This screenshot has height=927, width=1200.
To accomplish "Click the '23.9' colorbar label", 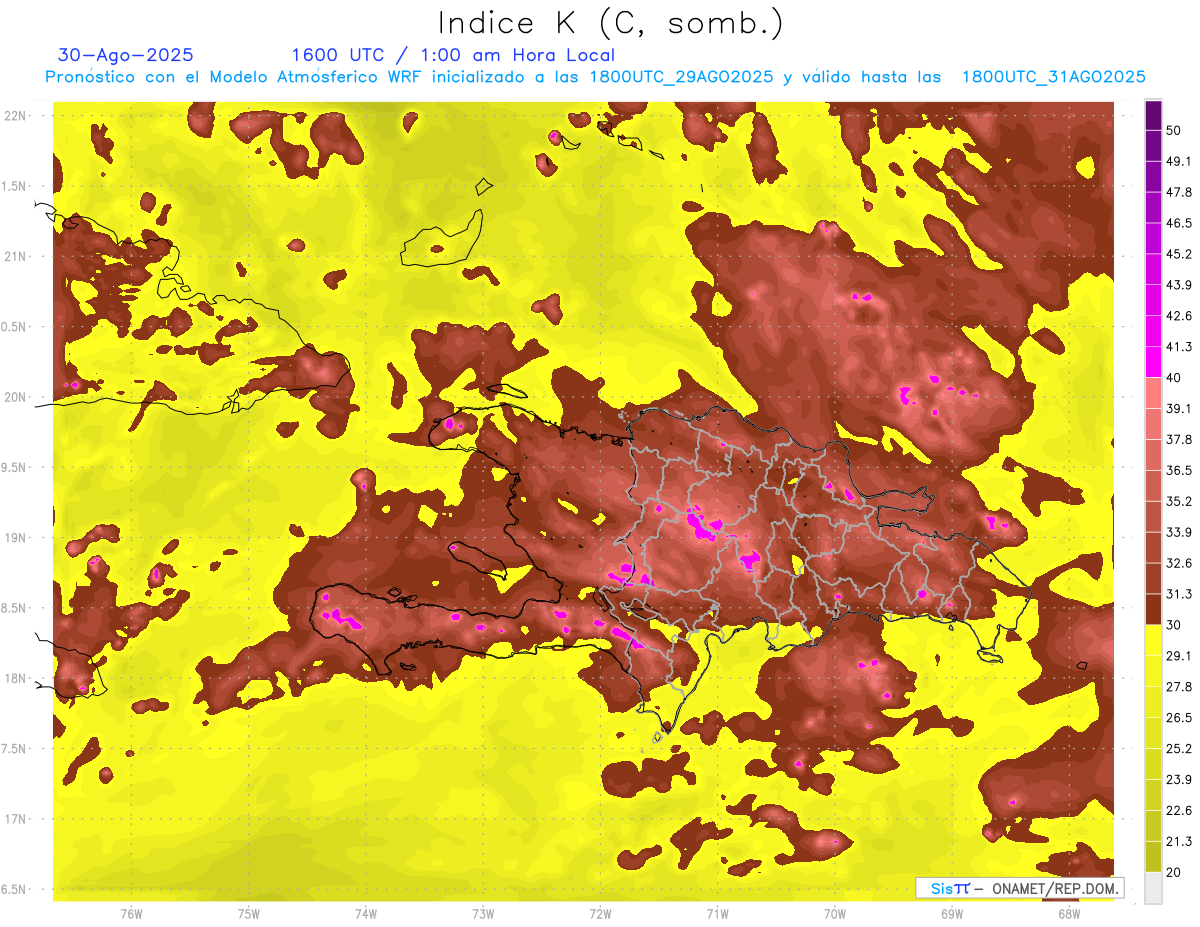I will pos(1178,780).
